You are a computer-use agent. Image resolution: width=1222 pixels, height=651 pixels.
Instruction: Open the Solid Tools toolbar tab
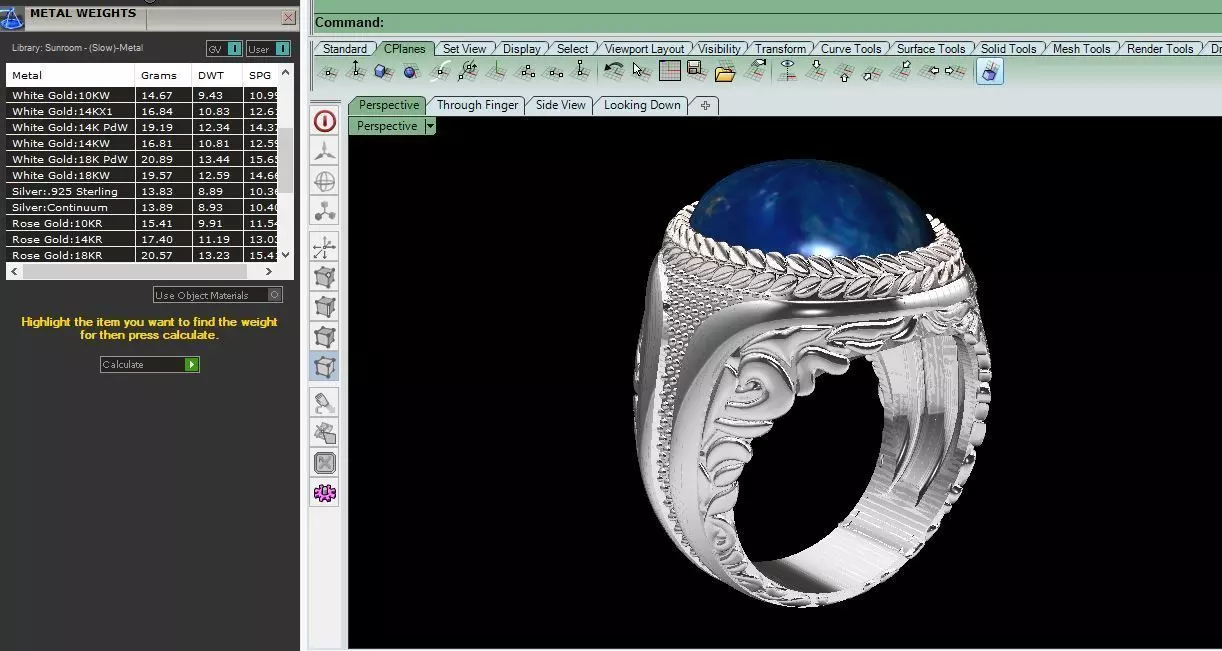point(1008,48)
